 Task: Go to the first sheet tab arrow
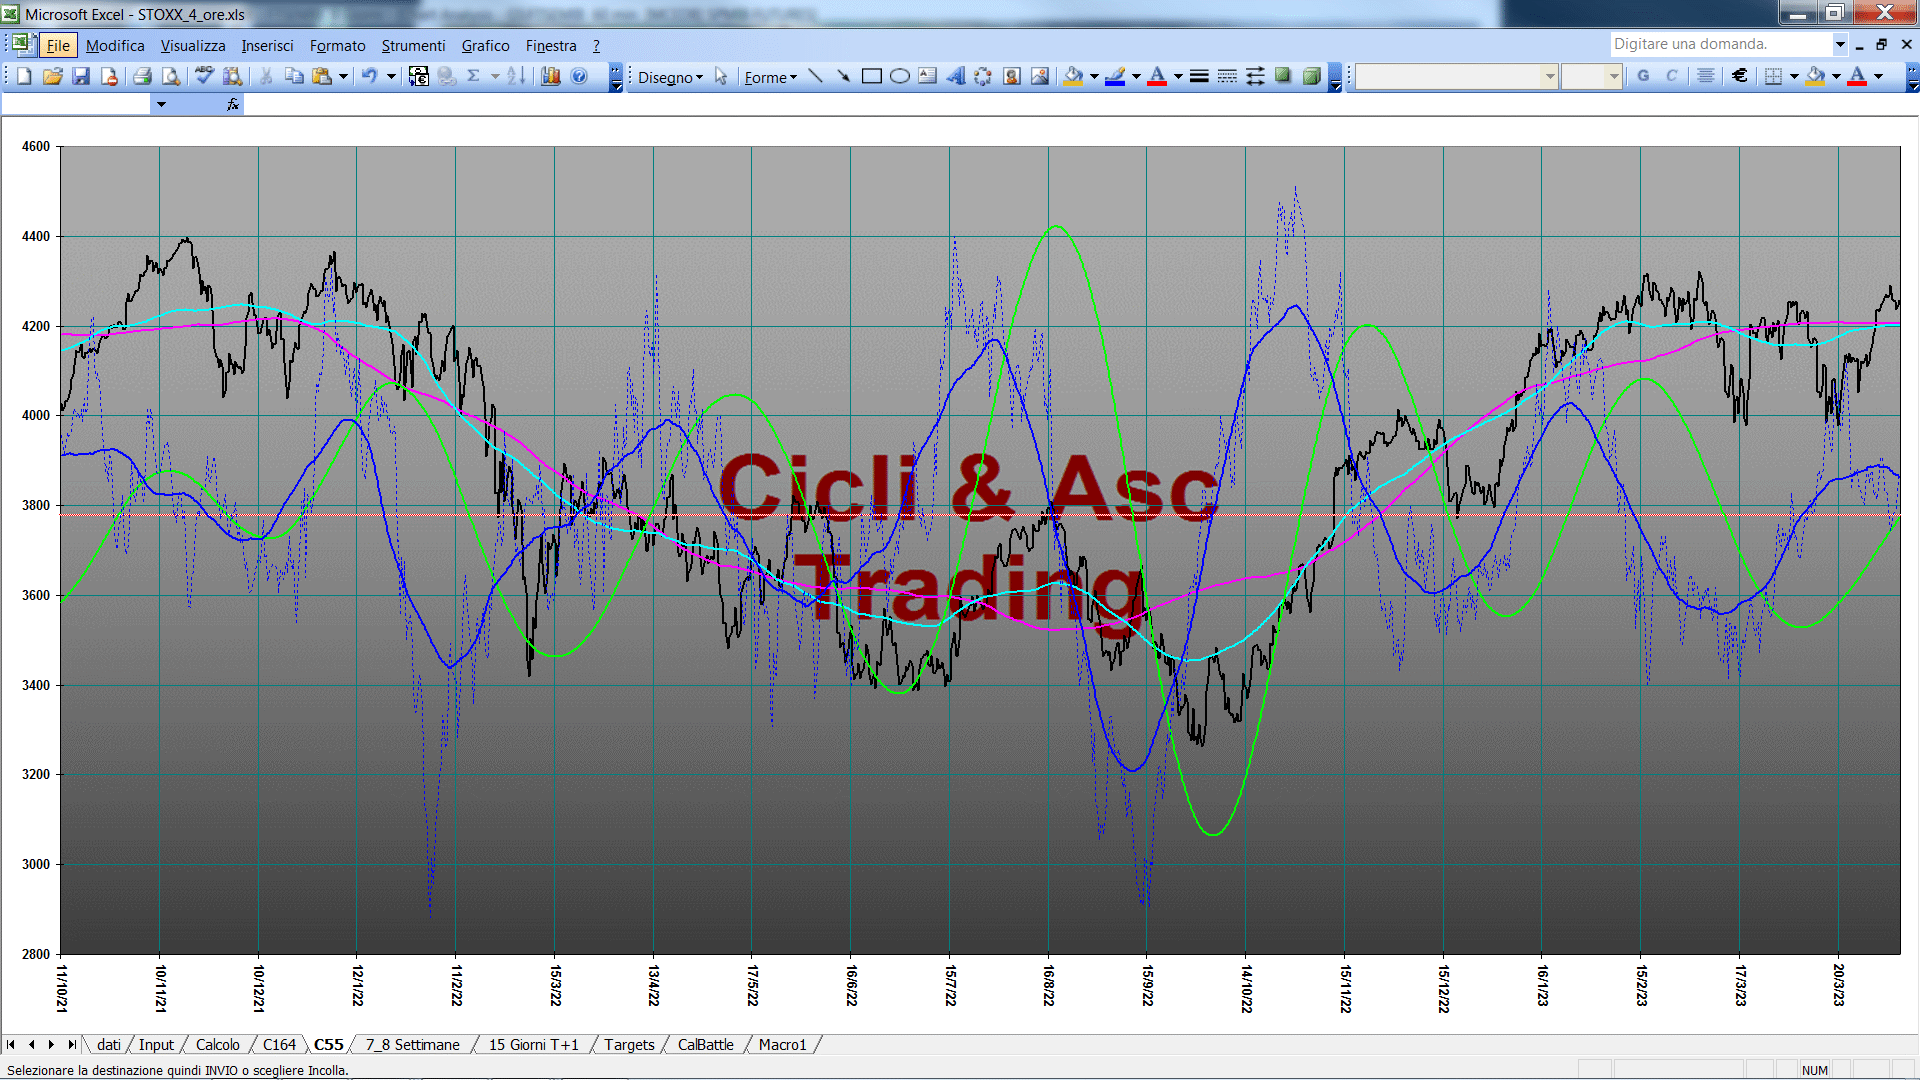pyautogui.click(x=11, y=1044)
